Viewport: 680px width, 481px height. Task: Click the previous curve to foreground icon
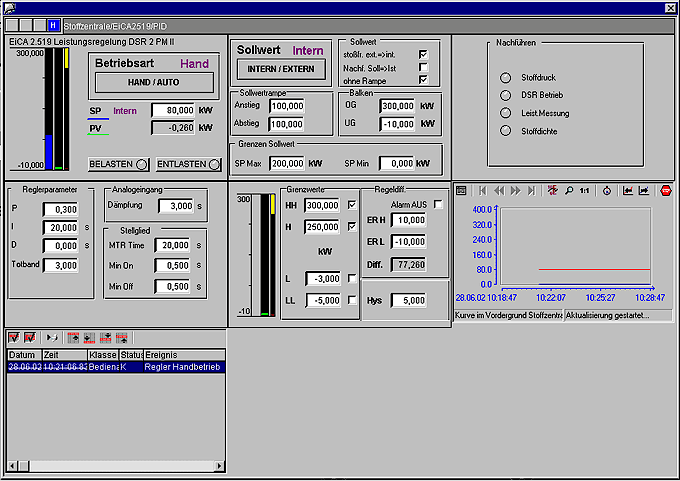pyautogui.click(x=628, y=190)
